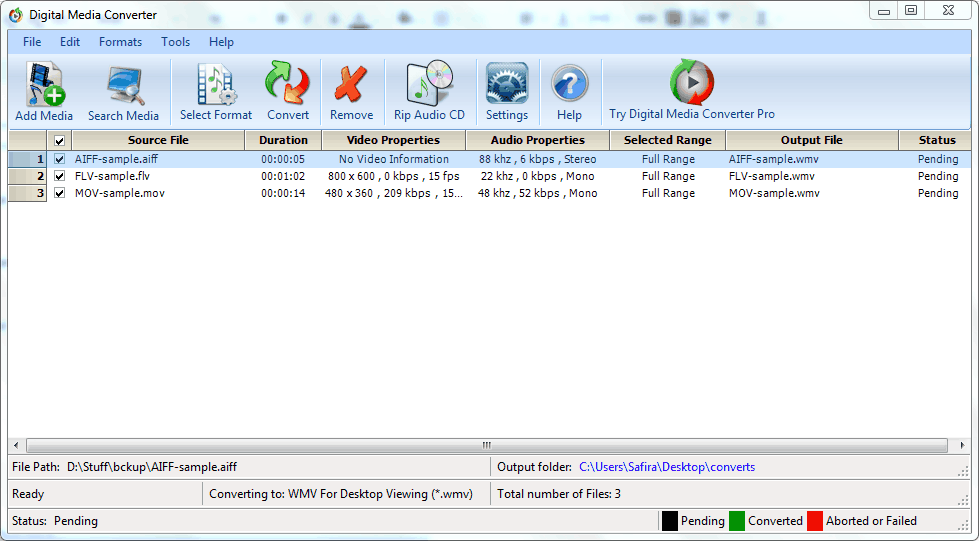Open the Formats menu
This screenshot has width=979, height=541.
coord(121,42)
